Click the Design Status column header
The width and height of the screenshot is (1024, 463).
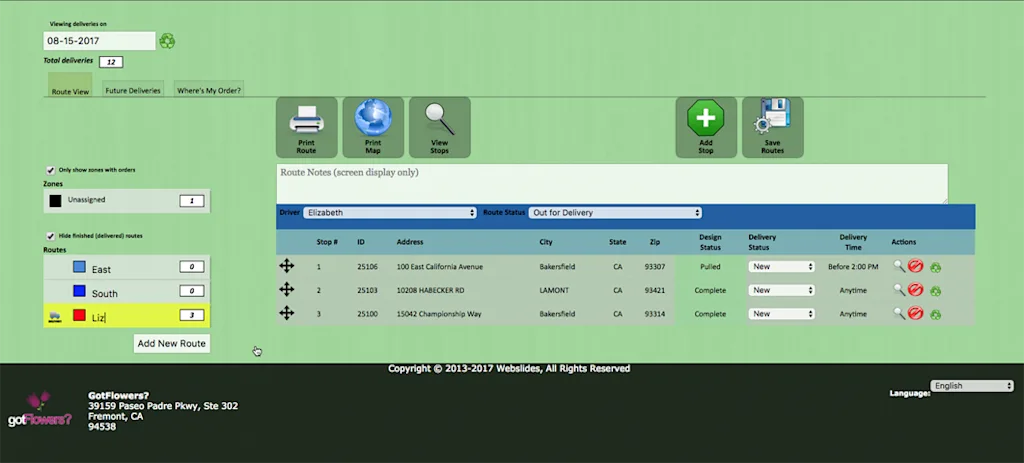710,242
